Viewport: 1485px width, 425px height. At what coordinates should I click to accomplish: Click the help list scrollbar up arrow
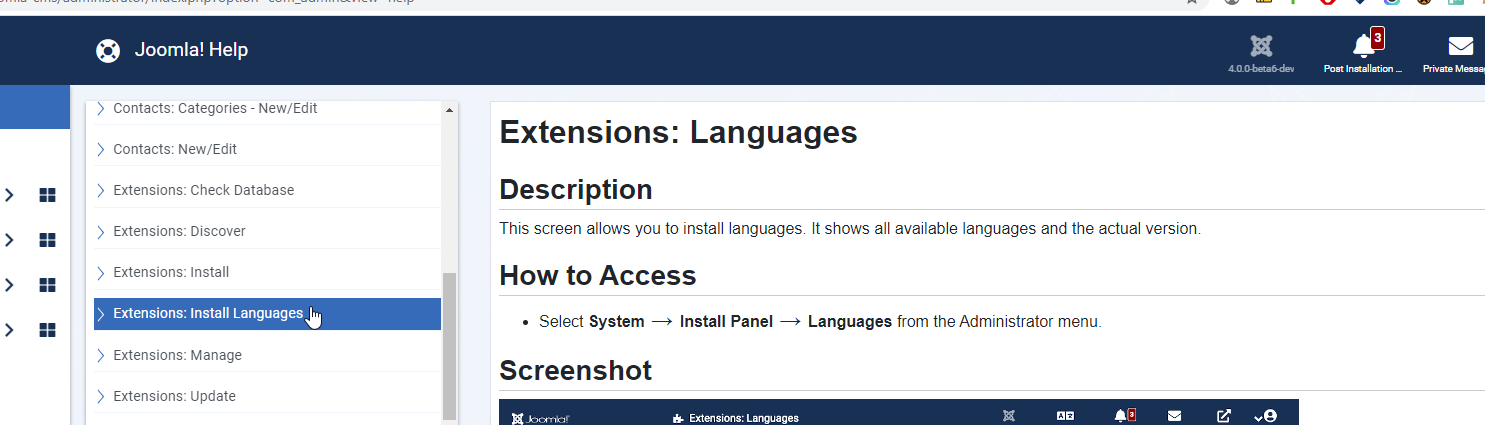tap(449, 110)
